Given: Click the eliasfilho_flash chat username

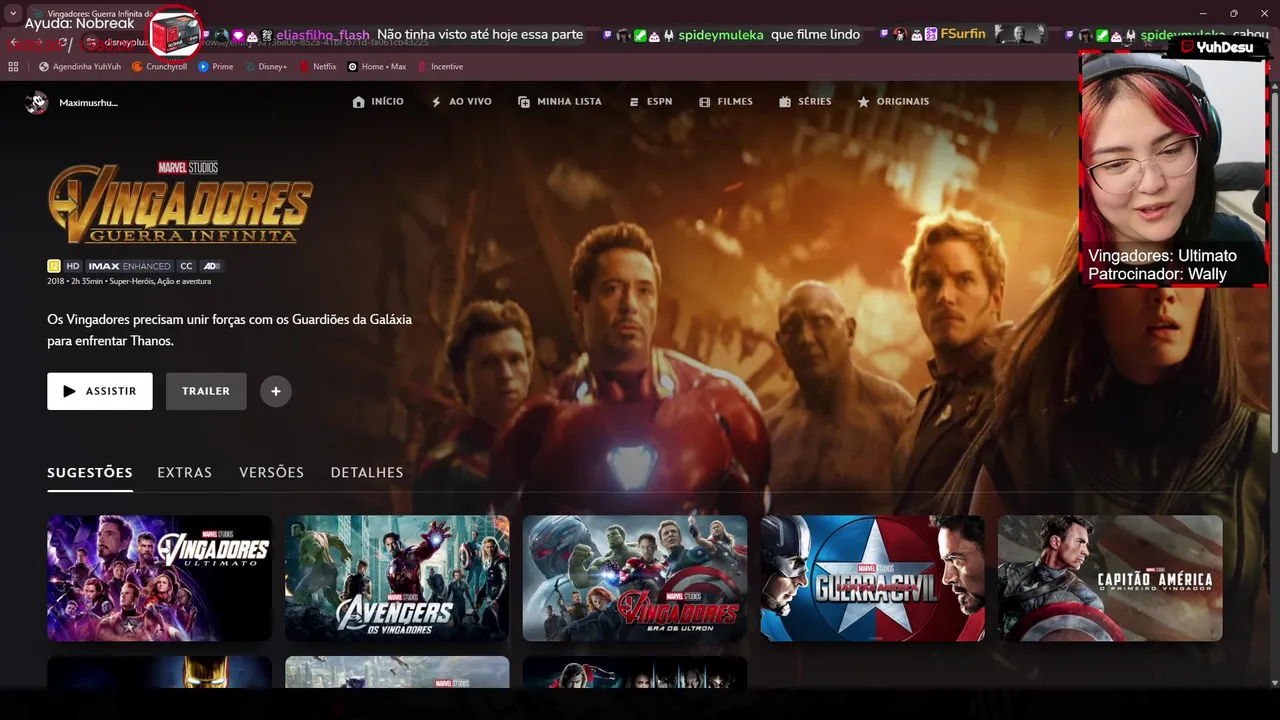Looking at the screenshot, I should (x=323, y=35).
